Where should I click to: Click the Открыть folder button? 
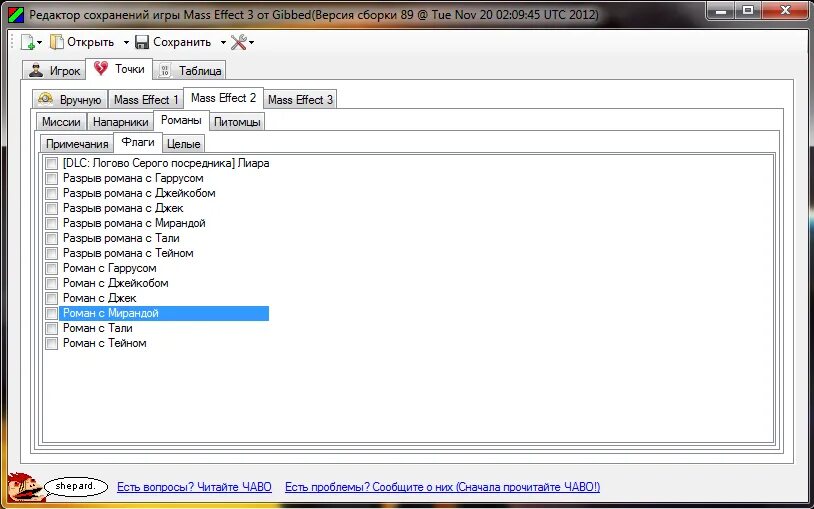click(82, 42)
